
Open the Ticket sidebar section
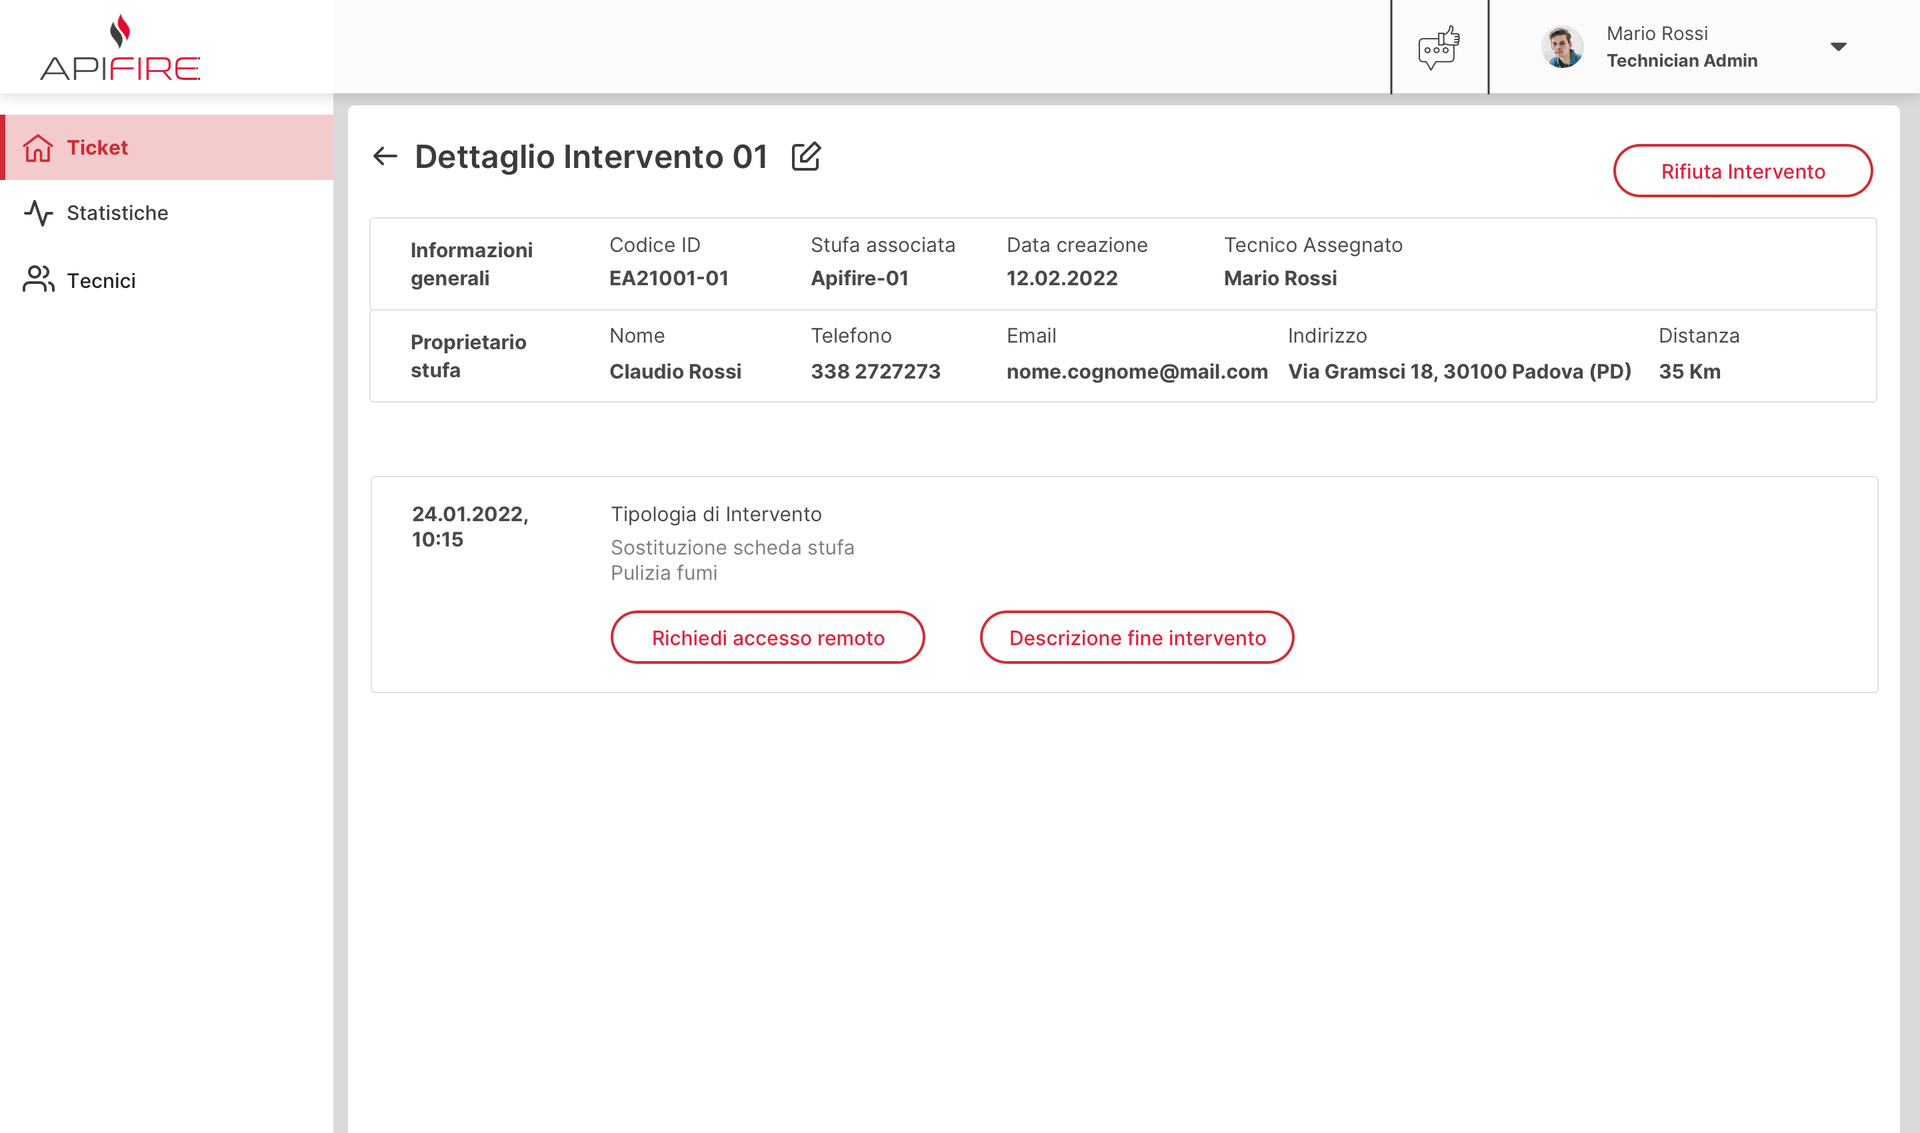pyautogui.click(x=97, y=148)
